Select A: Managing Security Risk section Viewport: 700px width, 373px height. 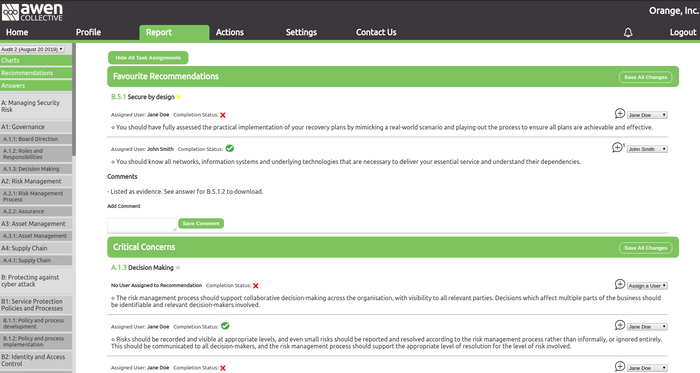pos(36,106)
